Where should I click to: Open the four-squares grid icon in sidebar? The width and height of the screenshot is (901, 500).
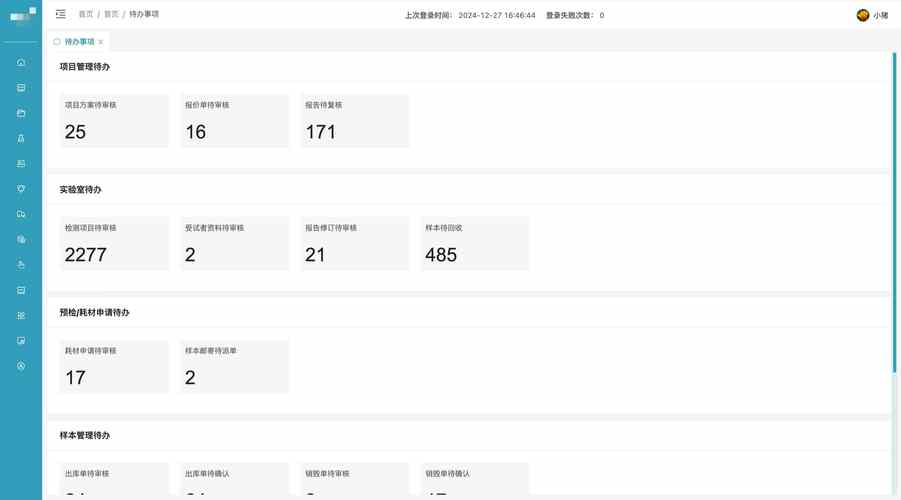[21, 316]
